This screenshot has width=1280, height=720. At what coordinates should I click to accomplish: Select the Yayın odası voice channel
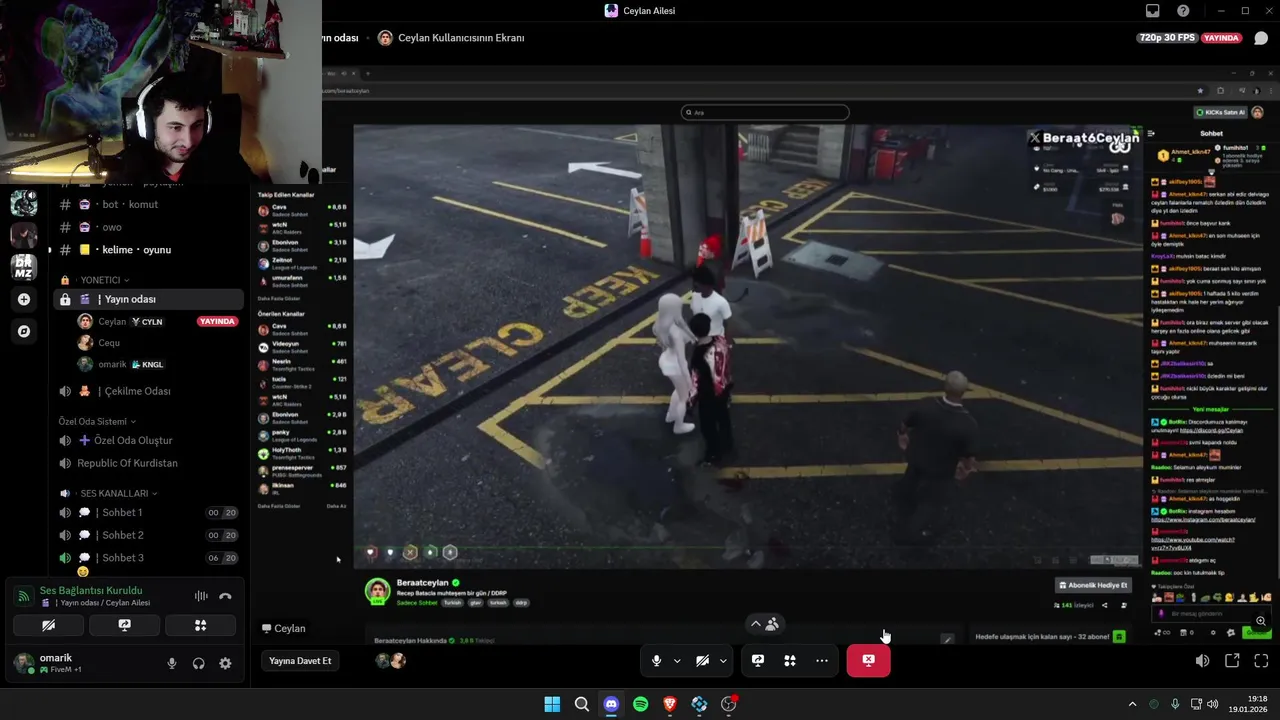[148, 299]
